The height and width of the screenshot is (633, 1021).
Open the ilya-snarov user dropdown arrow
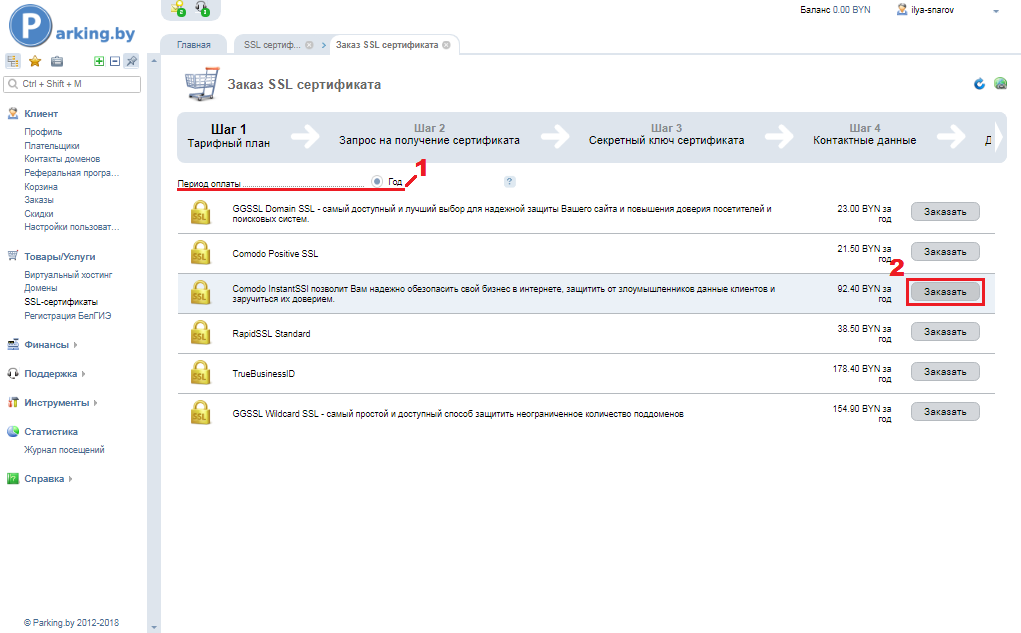pyautogui.click(x=996, y=11)
